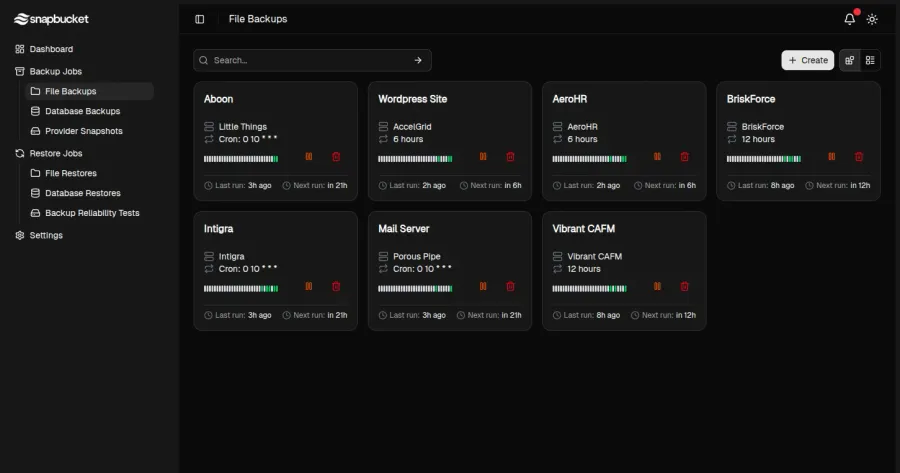The image size is (900, 473).
Task: Click Wordpress Site 6 hours schedule
Action: [x=408, y=139]
